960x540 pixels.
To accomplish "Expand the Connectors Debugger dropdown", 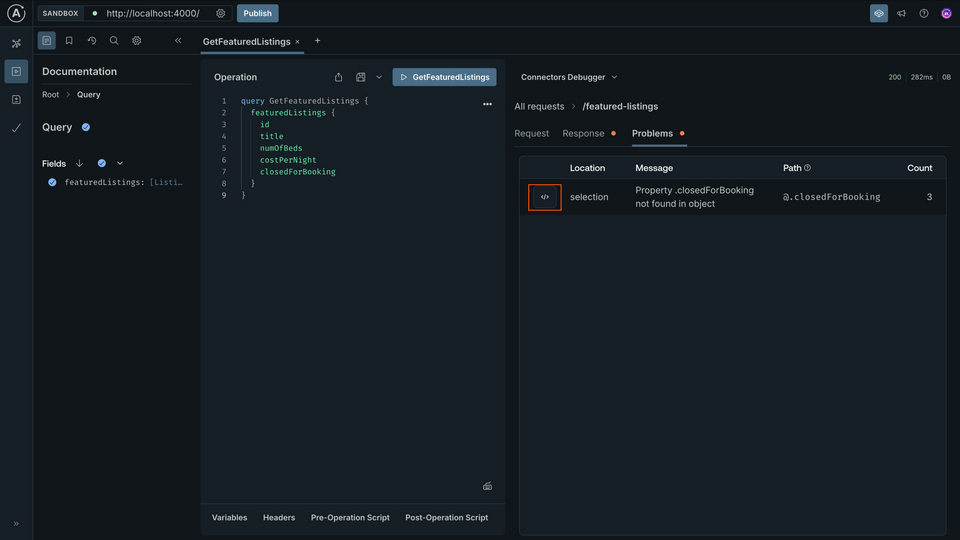I will pos(569,77).
